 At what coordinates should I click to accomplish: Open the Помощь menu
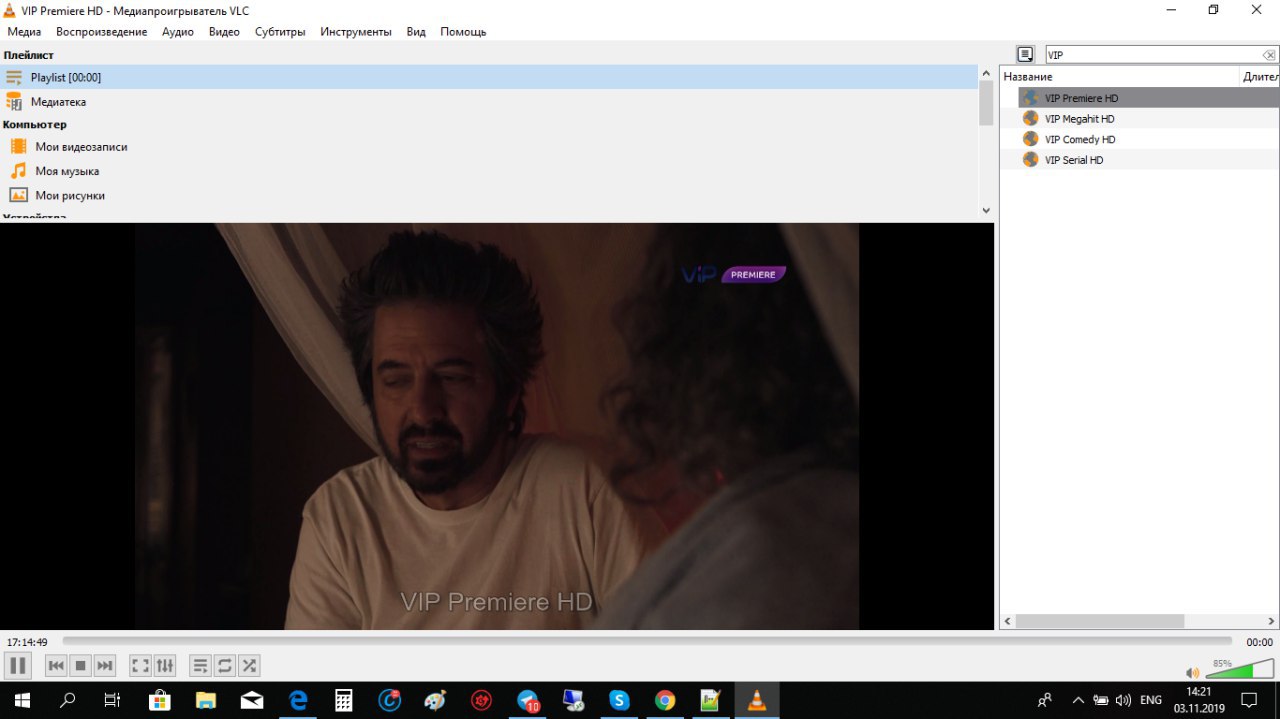tap(463, 32)
